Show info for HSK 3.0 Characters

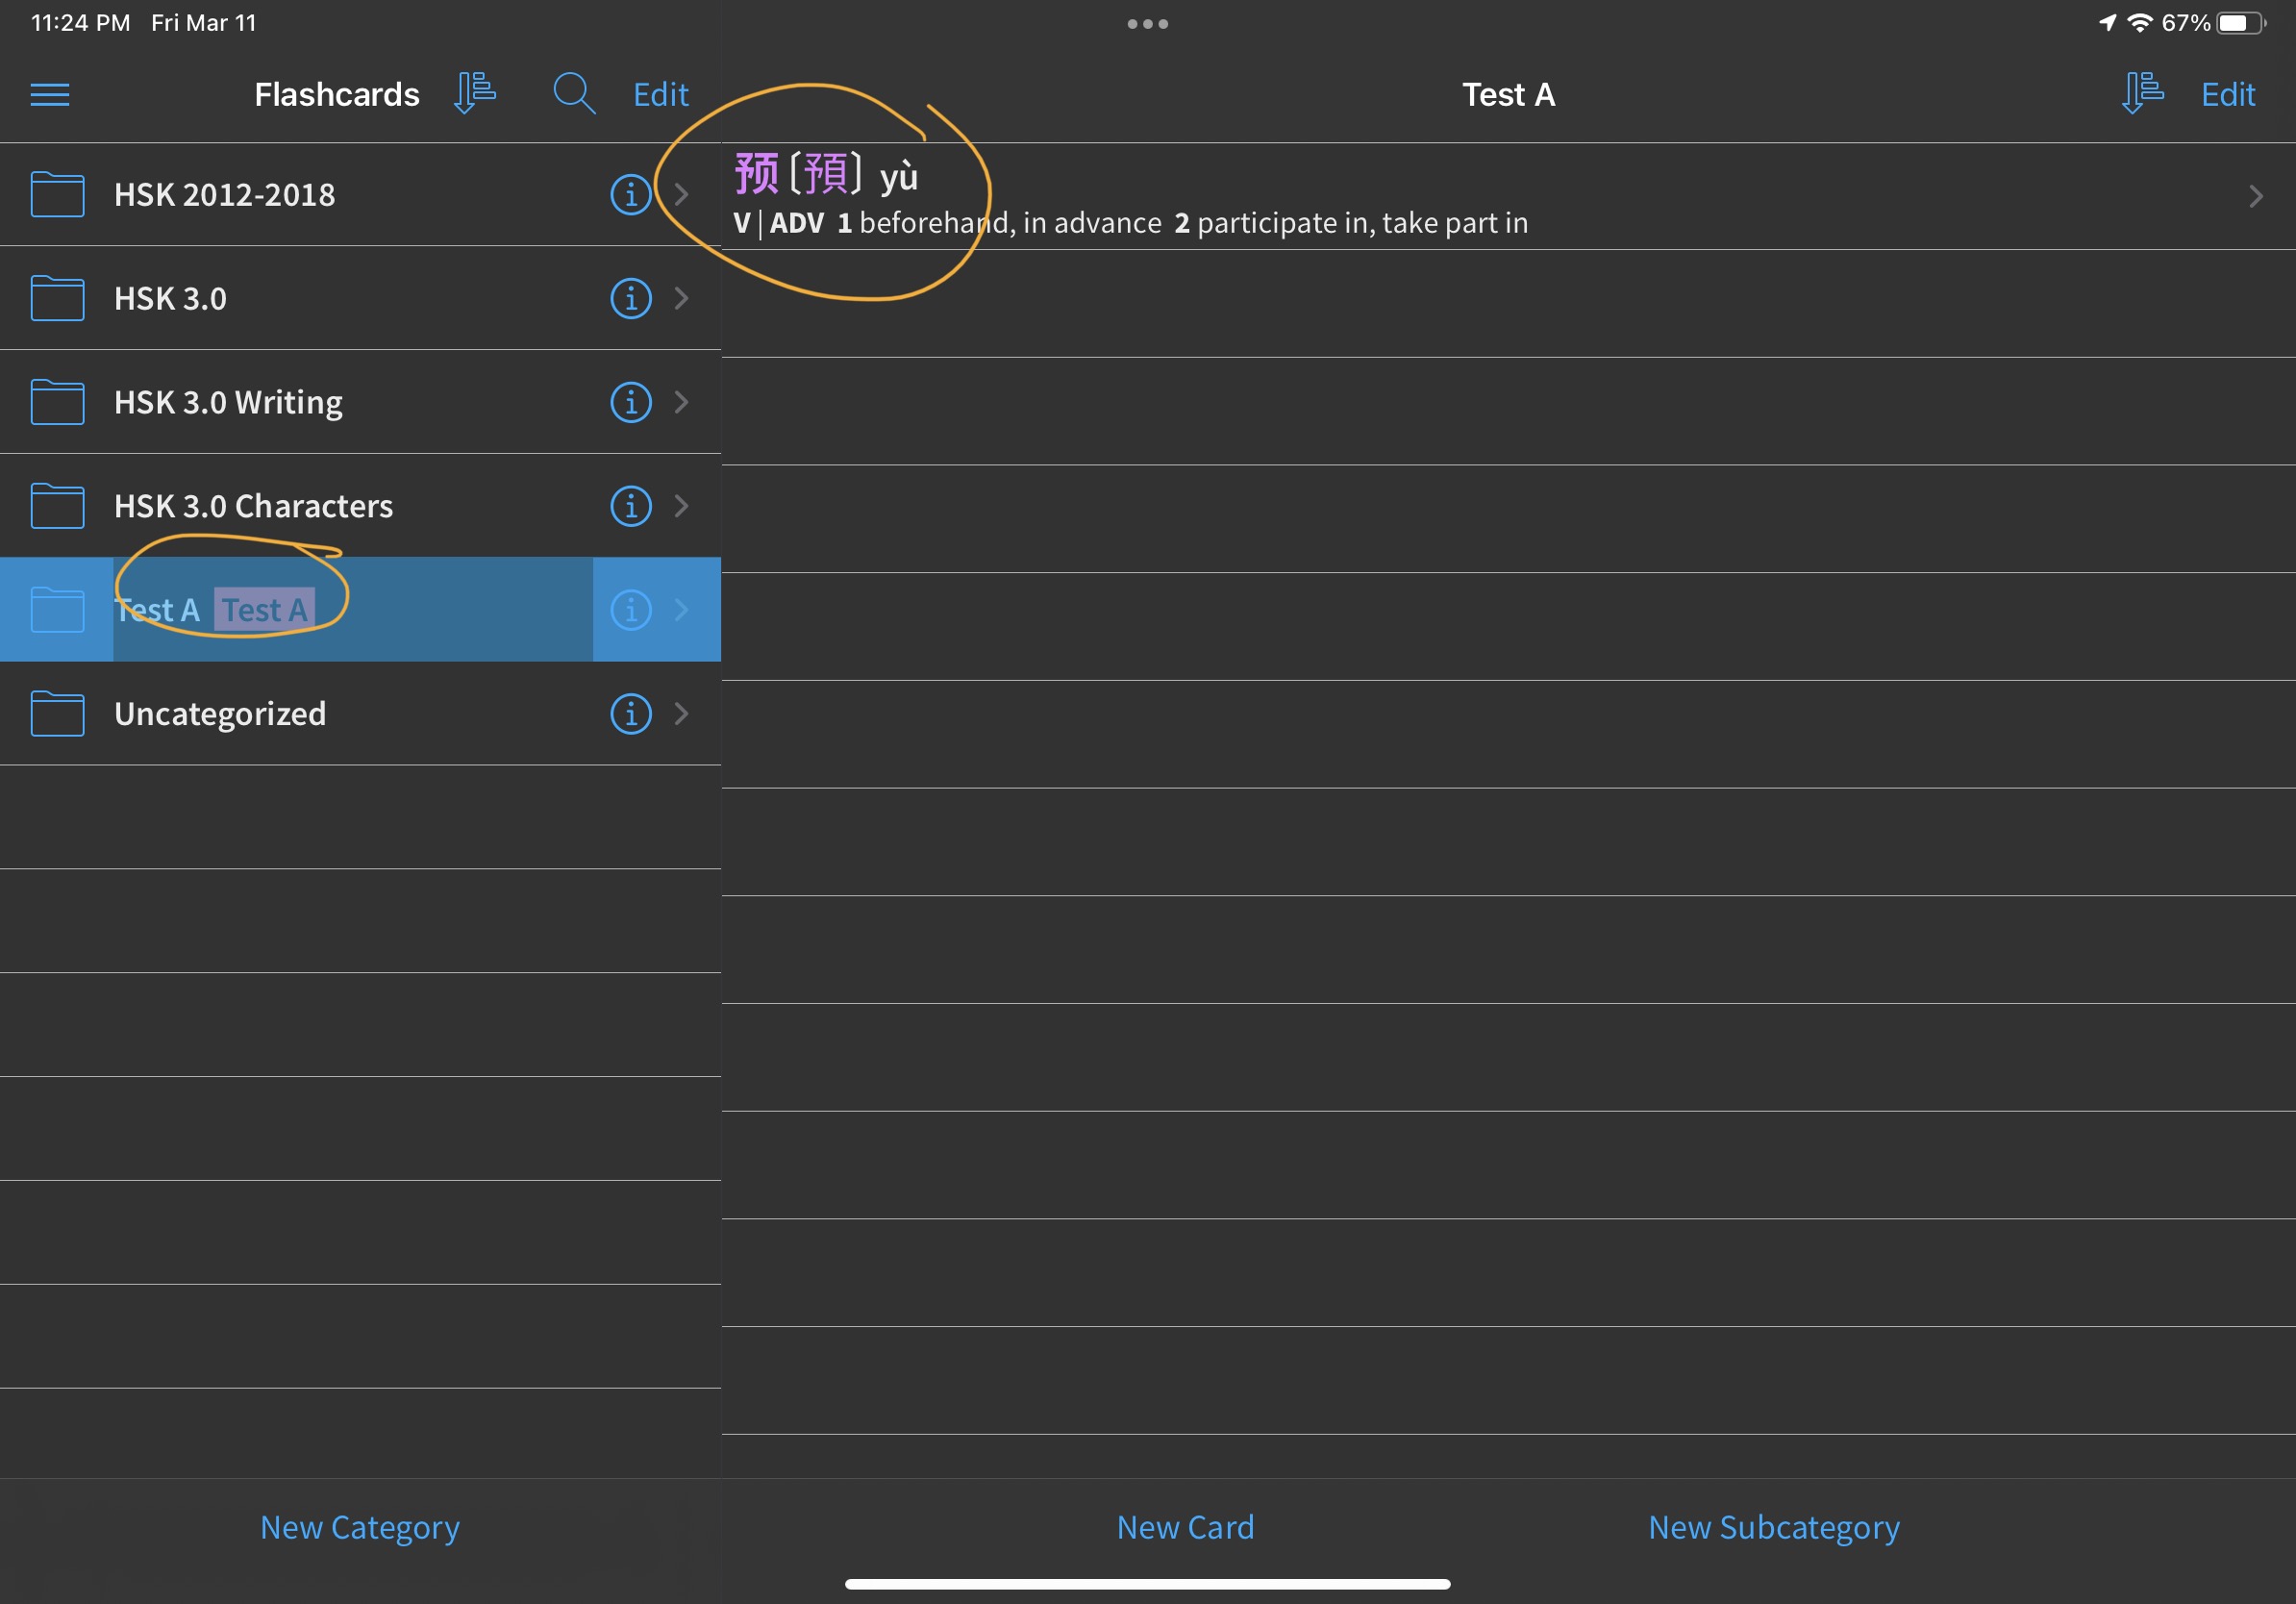[x=630, y=506]
